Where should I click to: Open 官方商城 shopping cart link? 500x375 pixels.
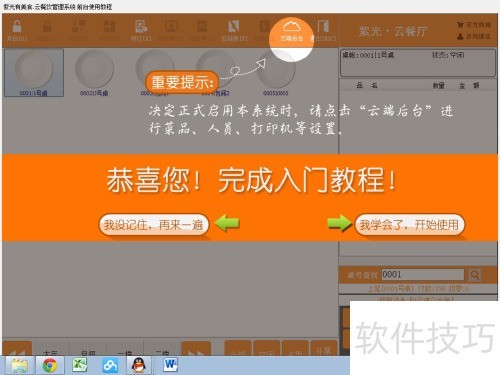(474, 25)
